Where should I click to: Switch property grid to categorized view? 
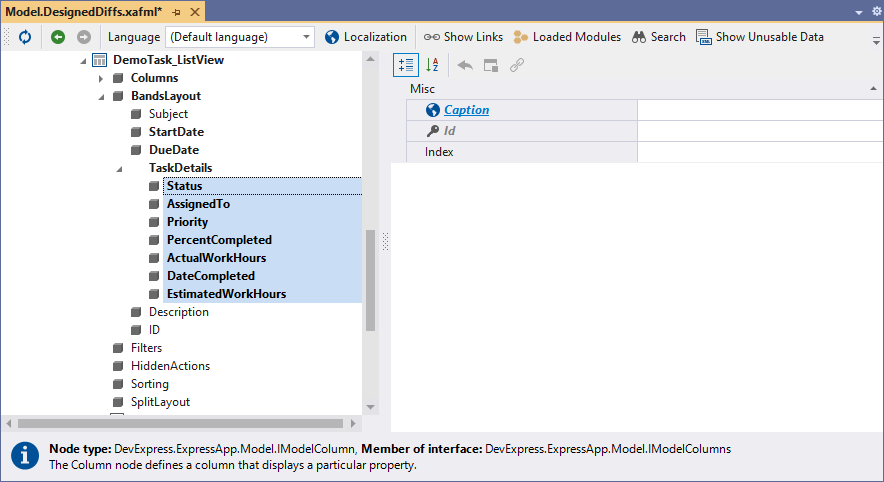(406, 65)
